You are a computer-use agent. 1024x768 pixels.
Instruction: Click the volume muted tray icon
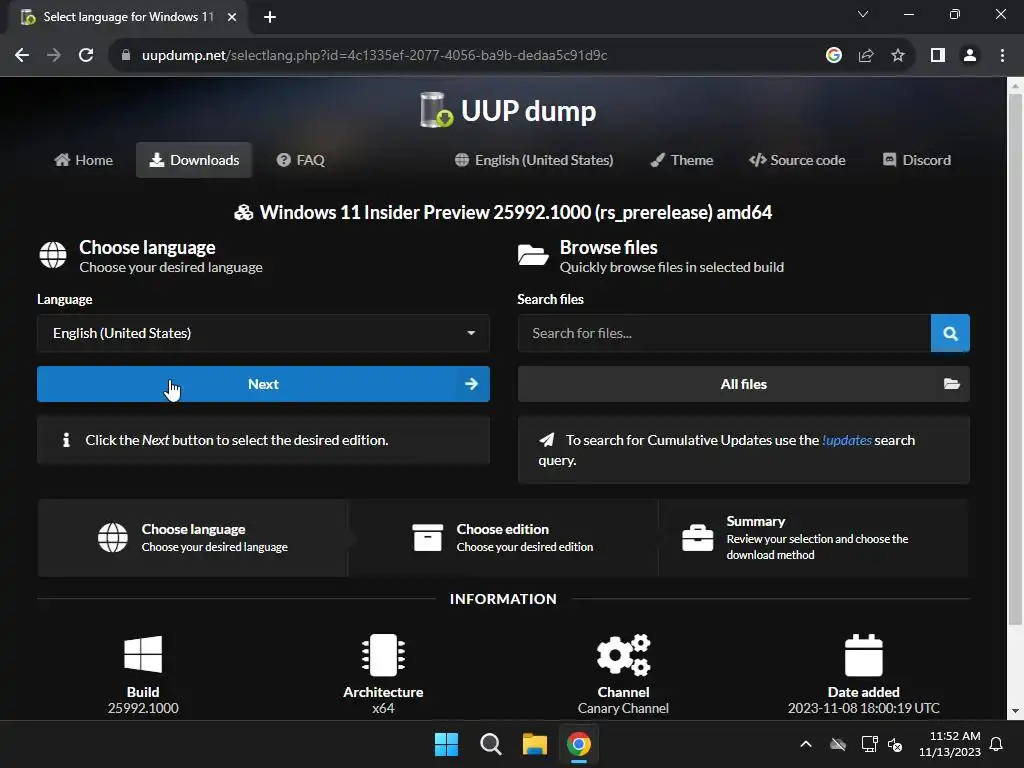(x=895, y=744)
